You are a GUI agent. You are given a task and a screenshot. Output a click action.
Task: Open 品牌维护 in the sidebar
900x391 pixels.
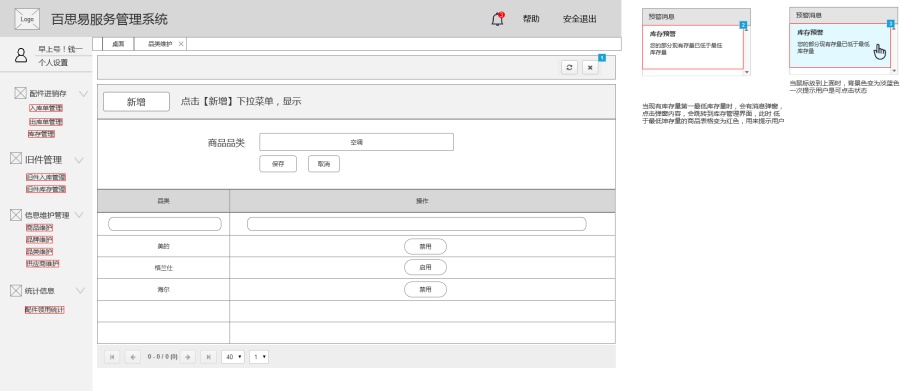click(x=40, y=239)
